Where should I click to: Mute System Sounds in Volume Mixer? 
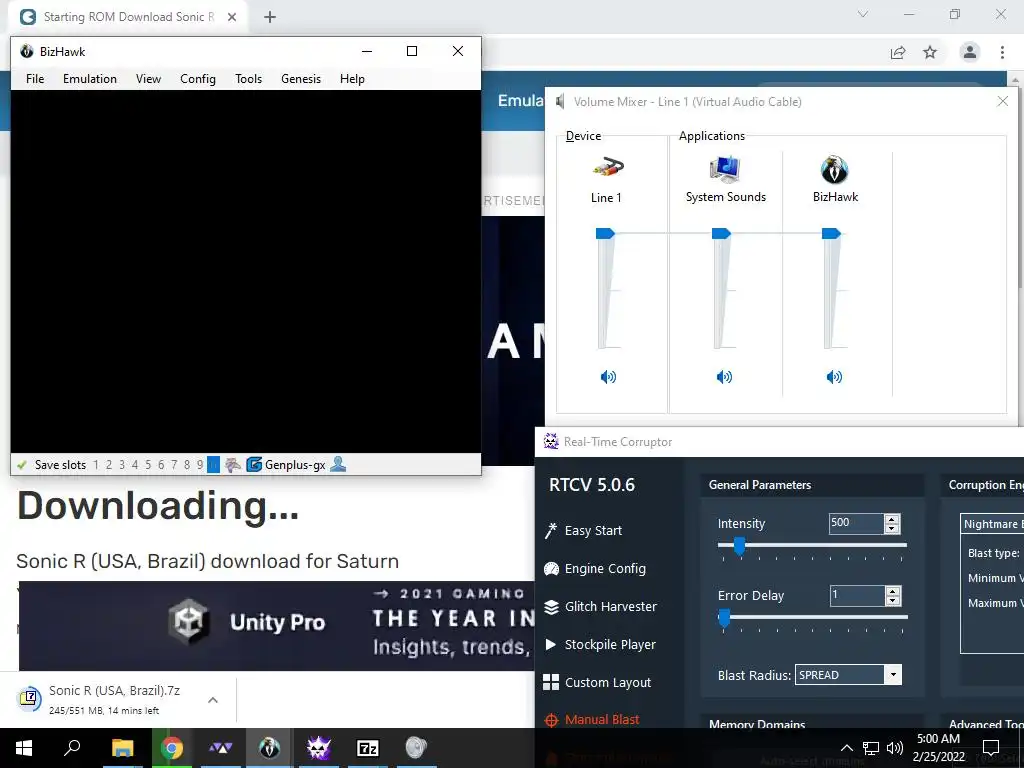(x=724, y=377)
